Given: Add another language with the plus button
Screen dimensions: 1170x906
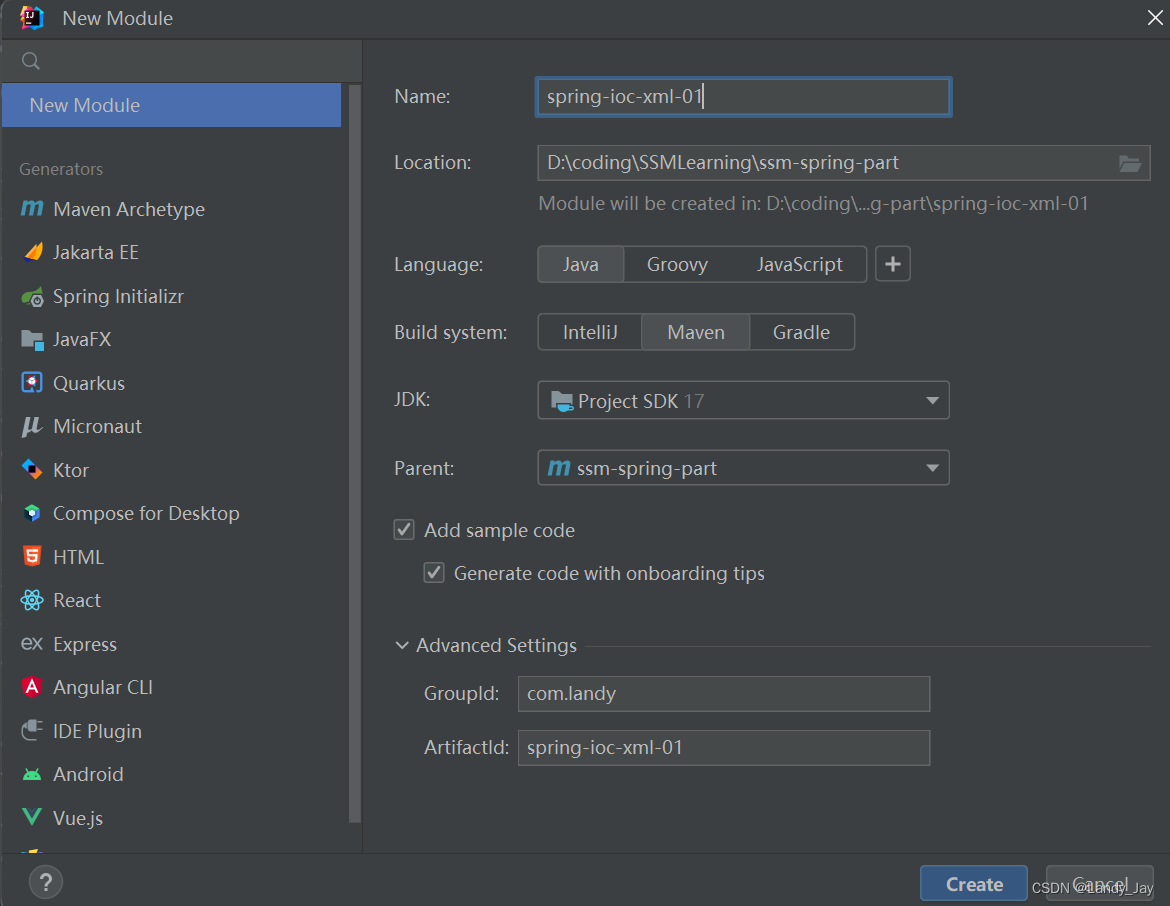Looking at the screenshot, I should pos(892,264).
